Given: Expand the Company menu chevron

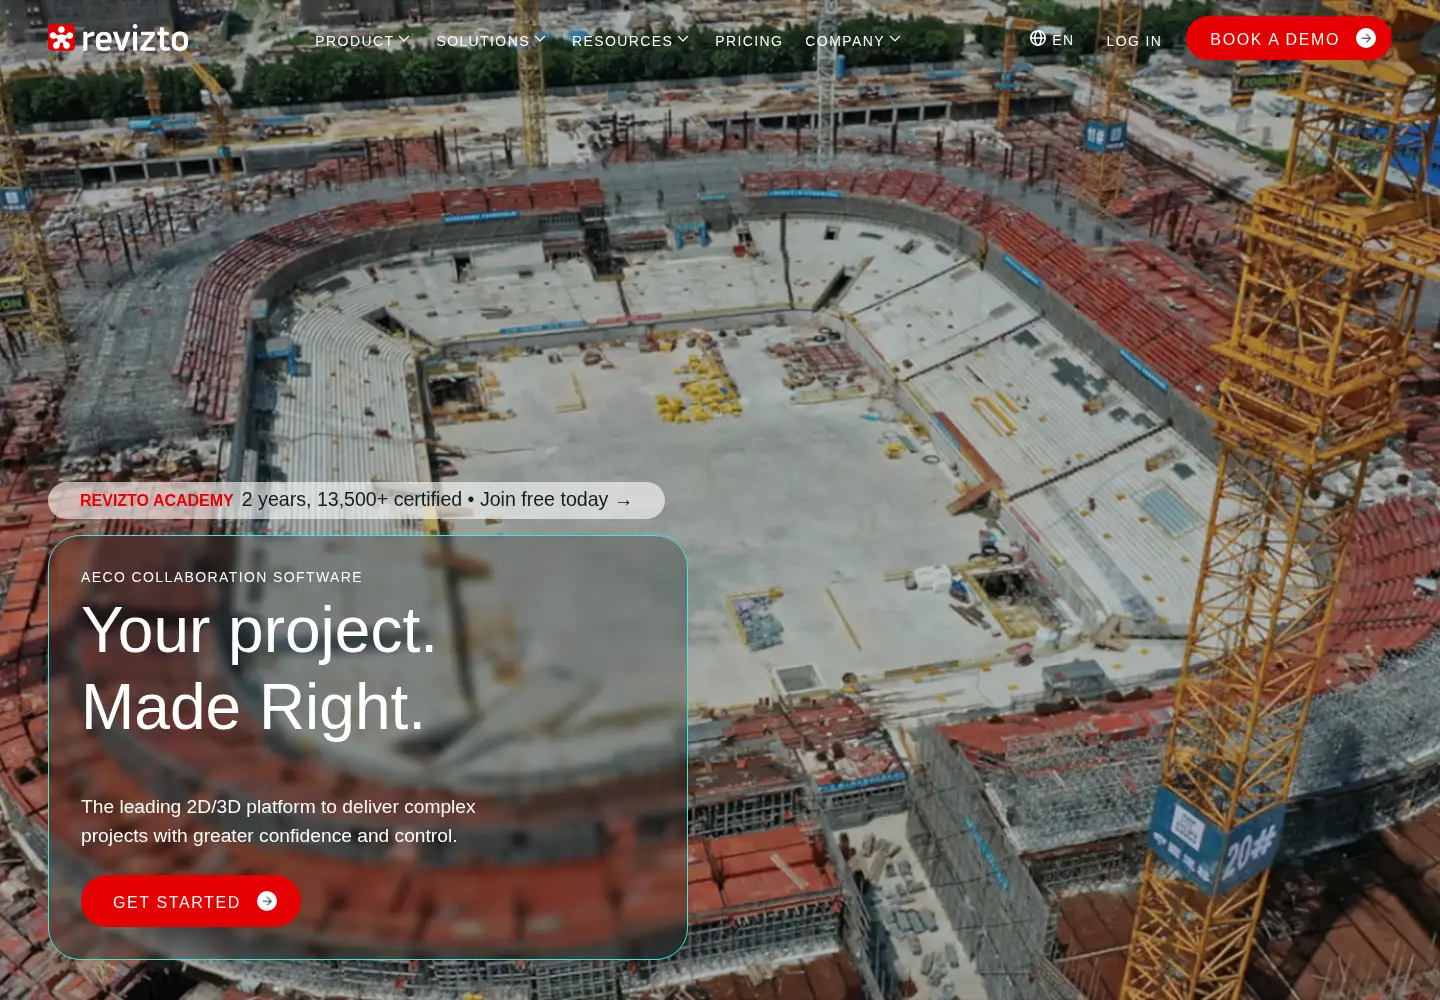Looking at the screenshot, I should coord(895,39).
